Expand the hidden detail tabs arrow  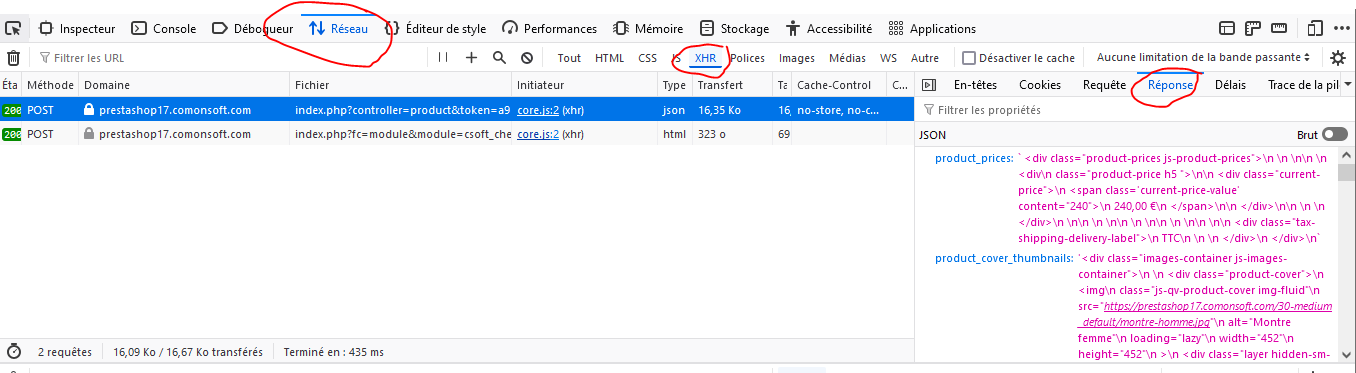[x=1346, y=85]
